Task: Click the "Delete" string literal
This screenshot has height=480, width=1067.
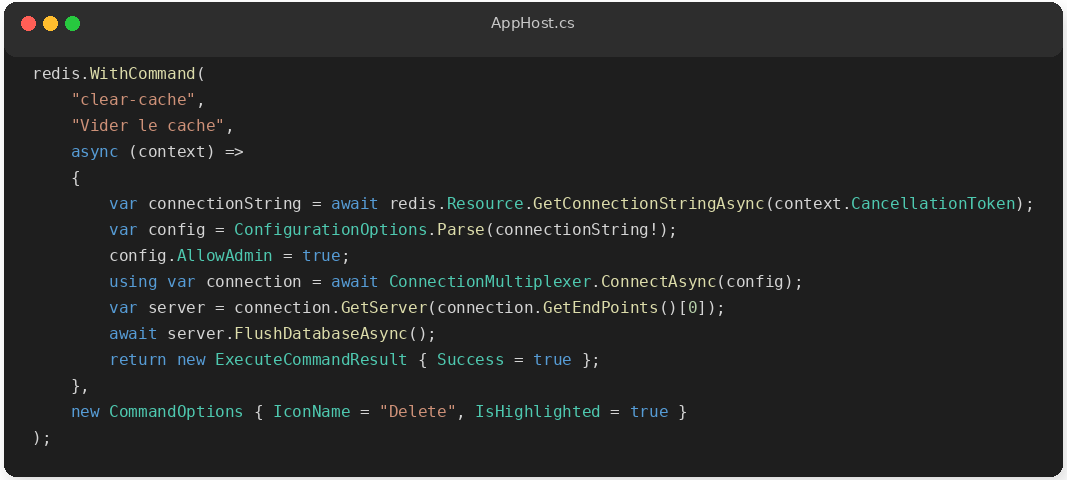Action: 417,412
